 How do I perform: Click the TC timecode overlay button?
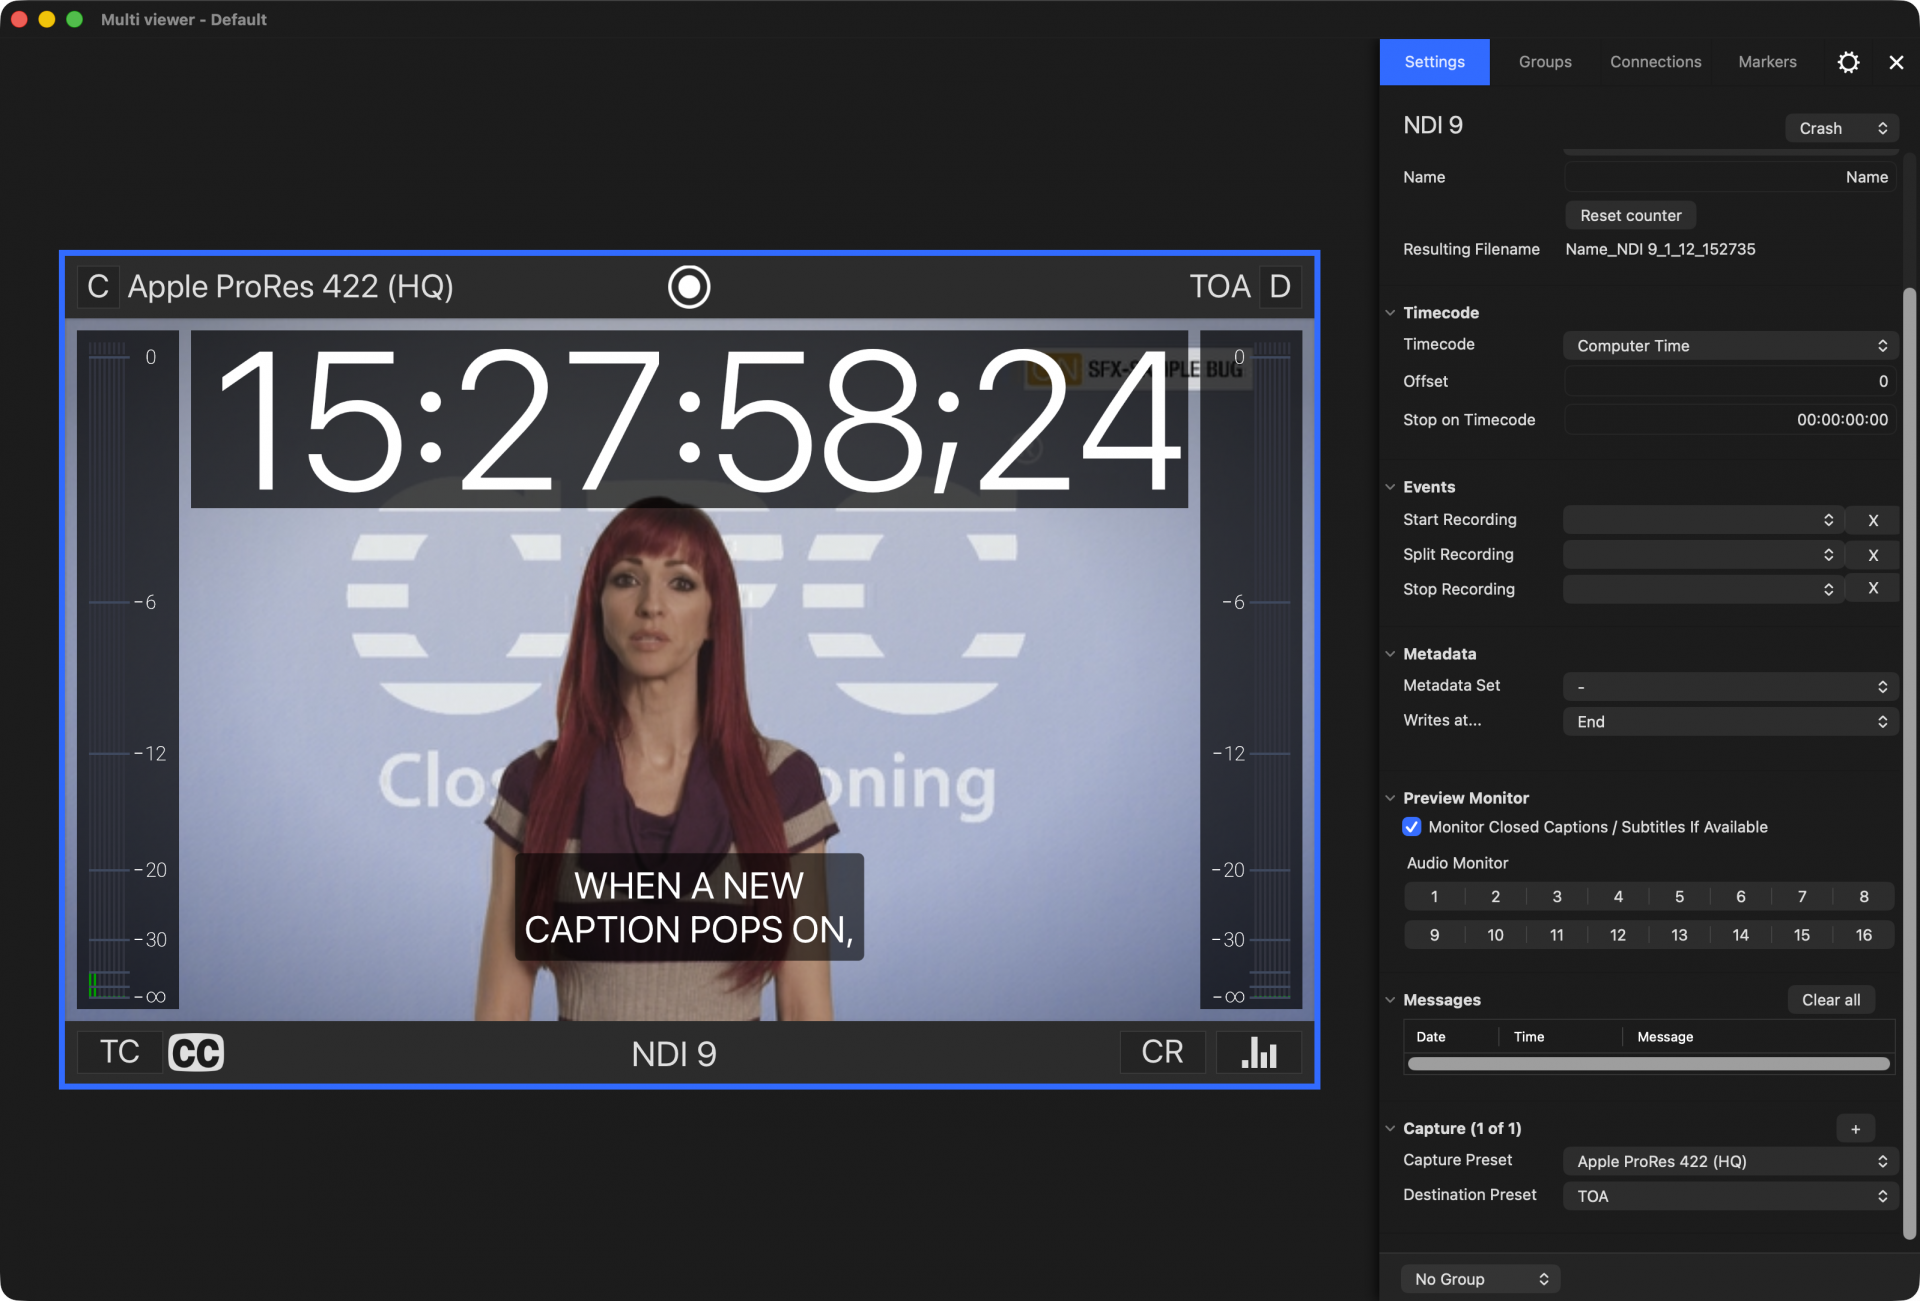coord(119,1052)
